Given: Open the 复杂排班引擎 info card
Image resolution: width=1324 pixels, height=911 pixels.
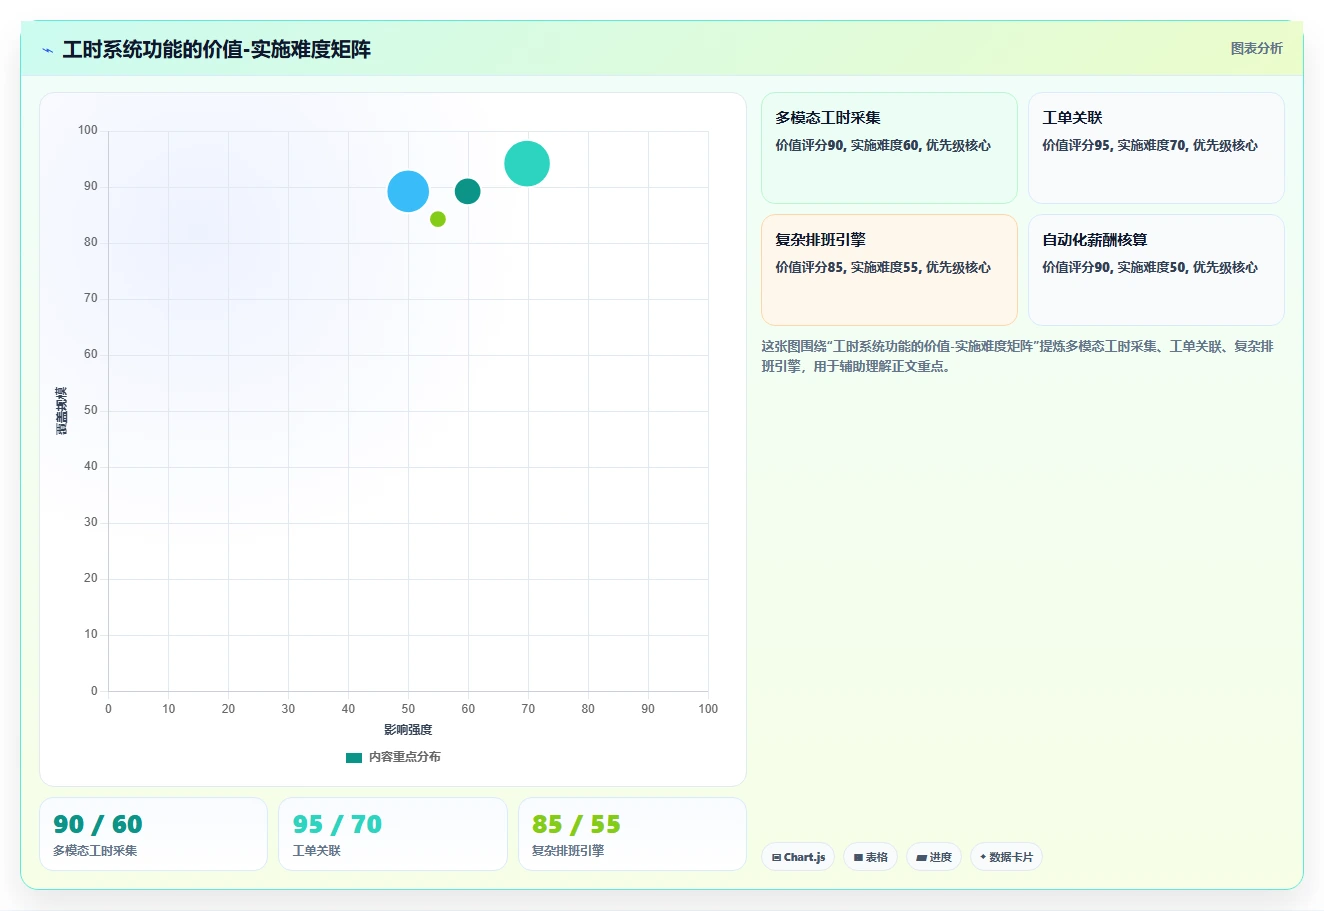Looking at the screenshot, I should [889, 270].
